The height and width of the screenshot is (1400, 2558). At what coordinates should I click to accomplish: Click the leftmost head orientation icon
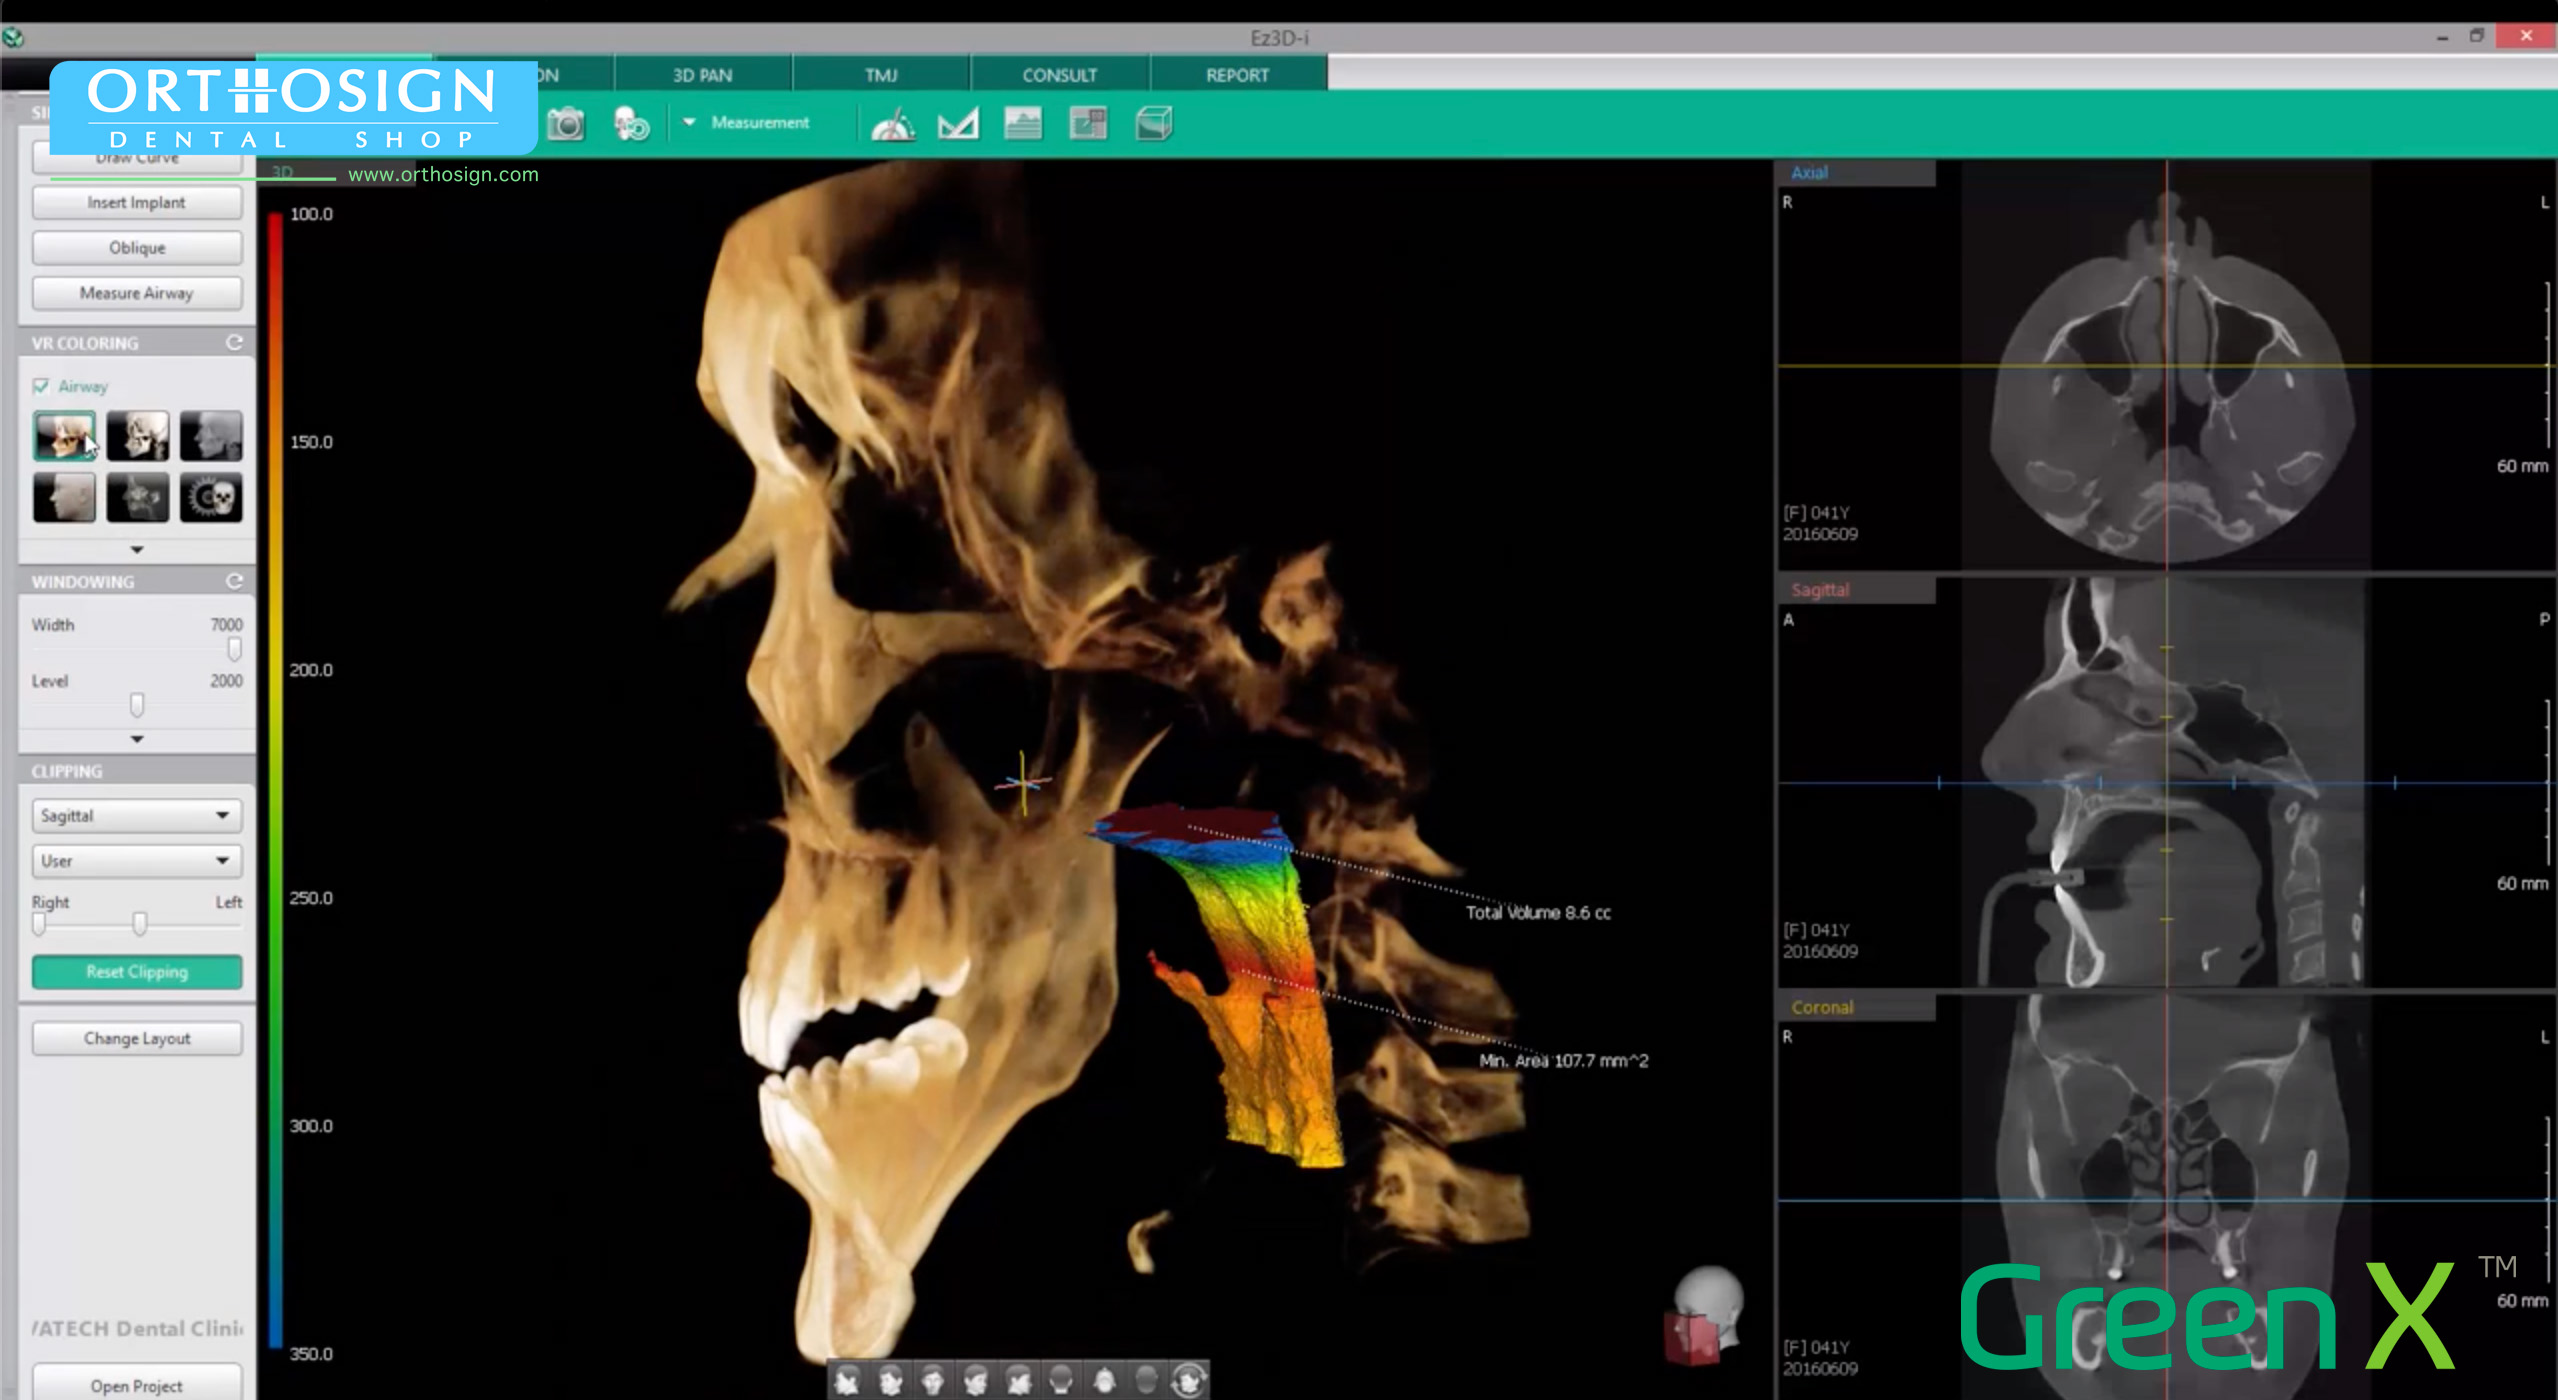point(847,1381)
